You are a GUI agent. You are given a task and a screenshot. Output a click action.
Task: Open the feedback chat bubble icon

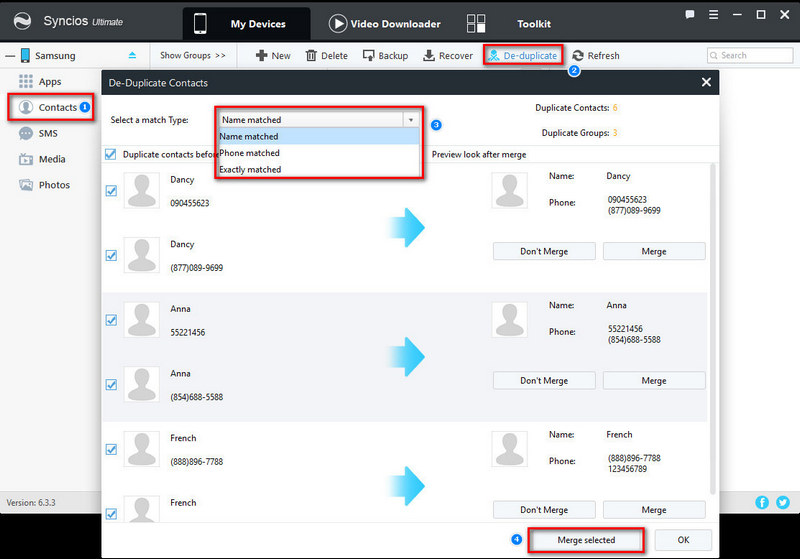click(690, 14)
